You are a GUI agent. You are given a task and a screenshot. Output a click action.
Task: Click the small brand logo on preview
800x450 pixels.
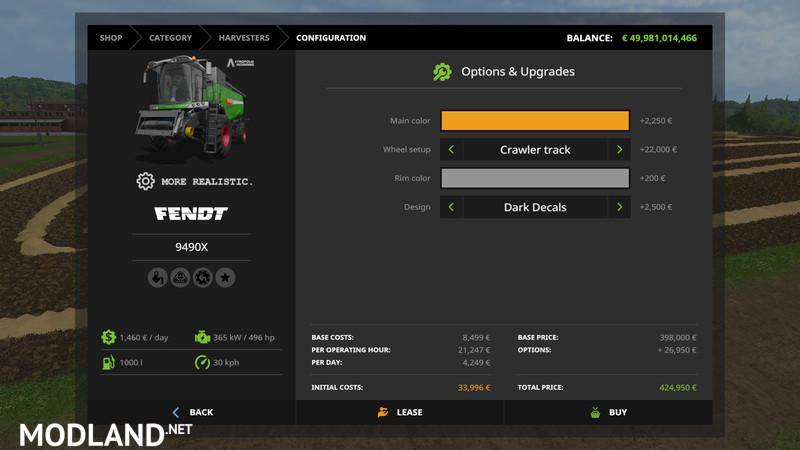pyautogui.click(x=240, y=63)
